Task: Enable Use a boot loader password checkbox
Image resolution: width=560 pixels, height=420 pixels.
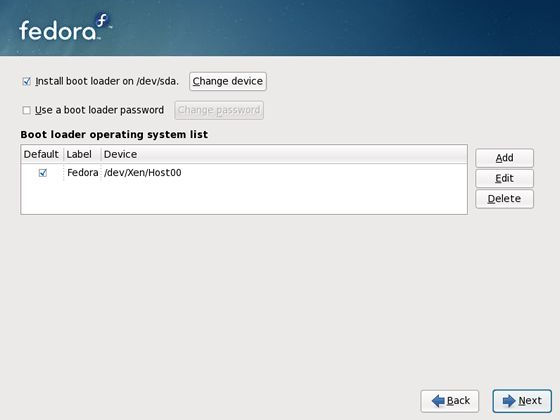Action: point(26,110)
